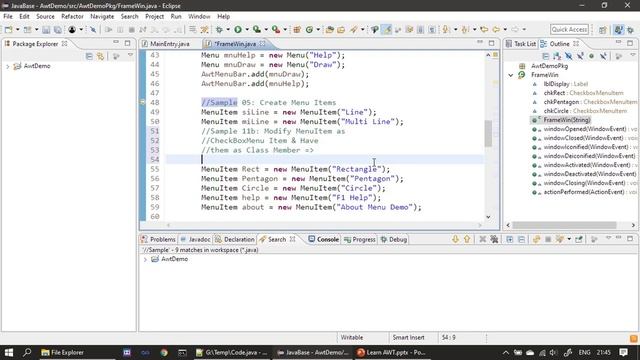Viewport: 640px width, 360px height.
Task: Click the Coverage run icon
Action: (257, 29)
